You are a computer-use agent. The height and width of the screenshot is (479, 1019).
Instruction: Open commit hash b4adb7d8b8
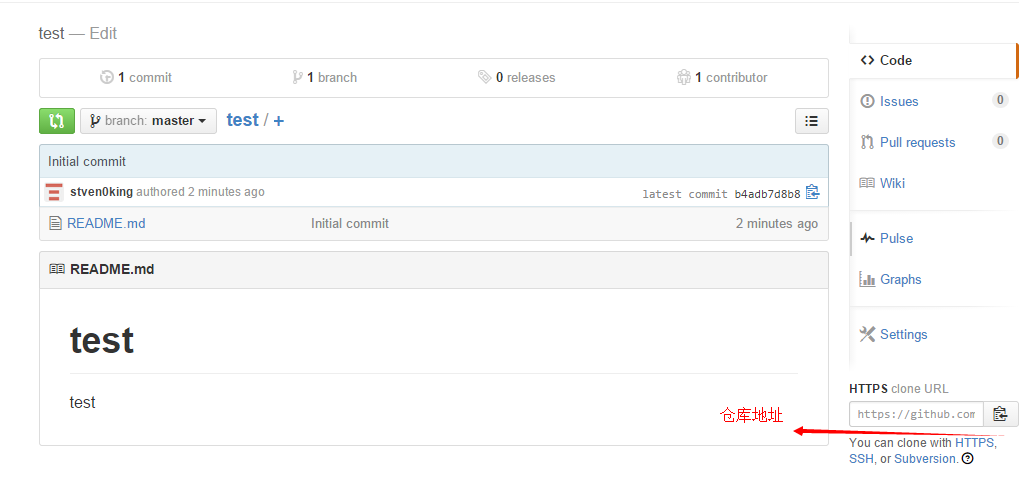tap(767, 194)
